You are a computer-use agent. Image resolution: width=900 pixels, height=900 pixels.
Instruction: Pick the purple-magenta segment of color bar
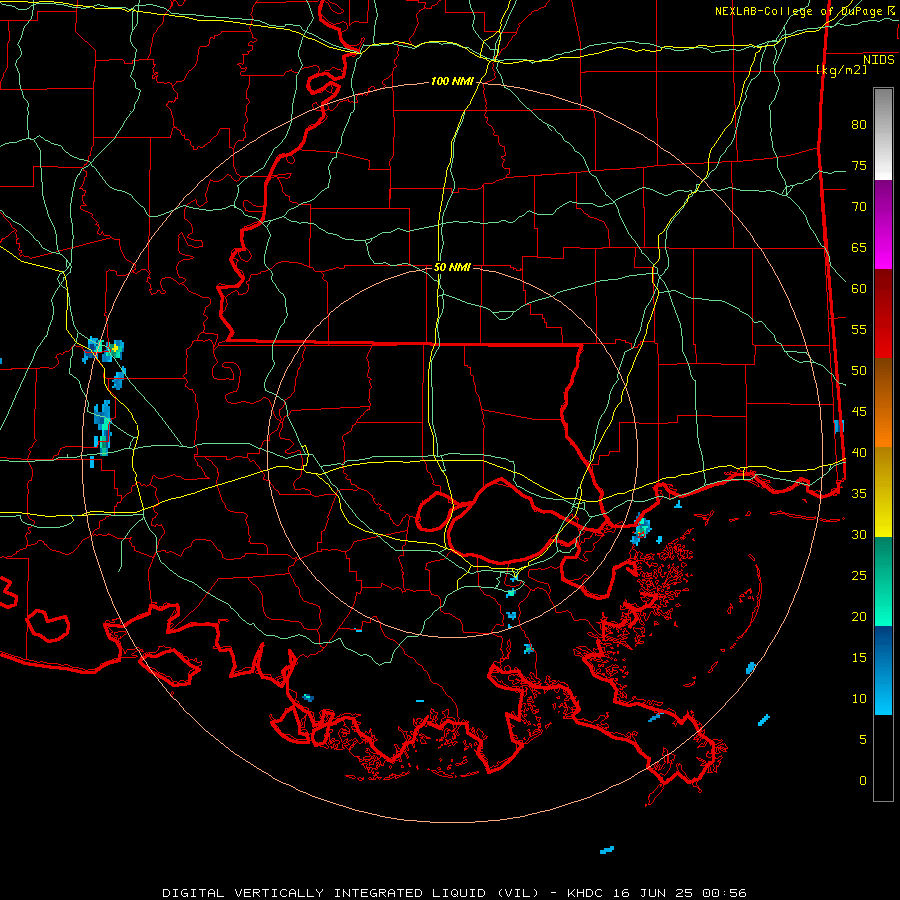(x=883, y=224)
